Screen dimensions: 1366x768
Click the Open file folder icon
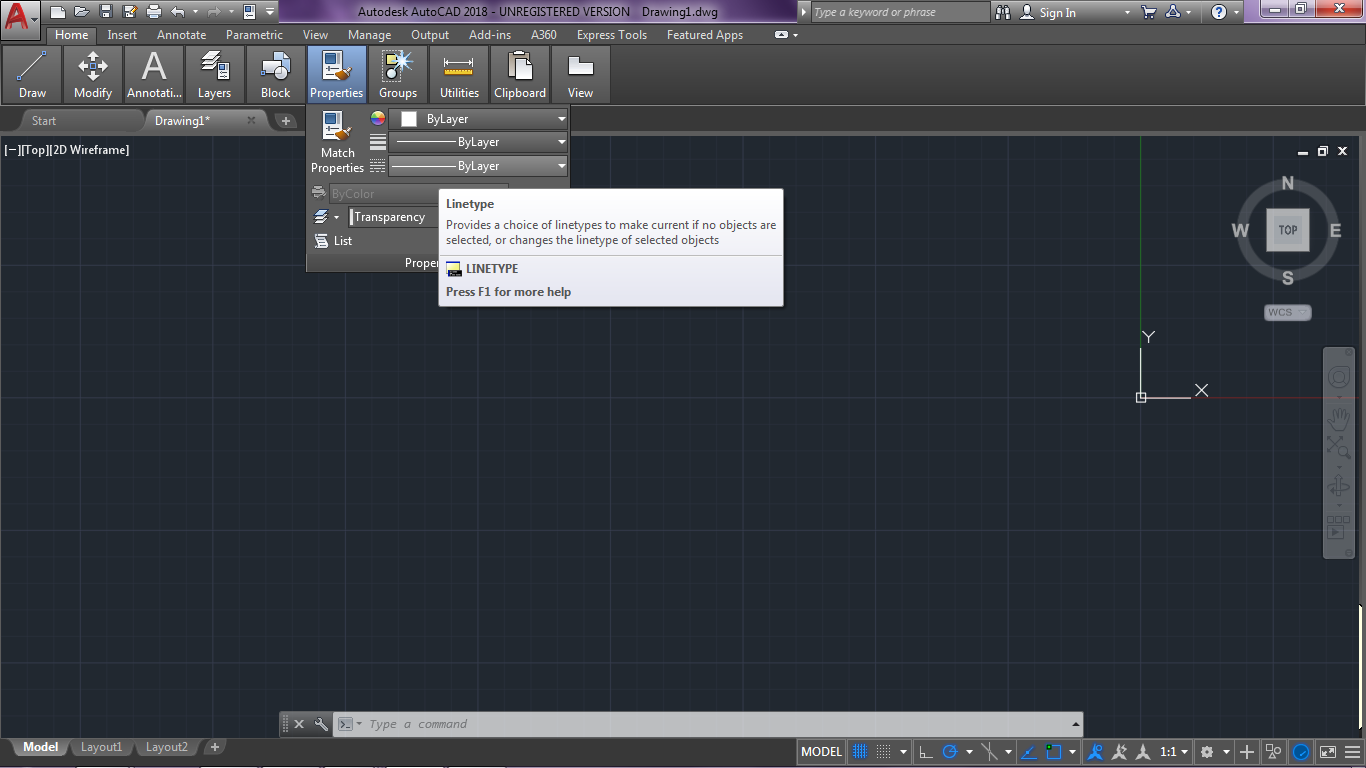click(82, 12)
